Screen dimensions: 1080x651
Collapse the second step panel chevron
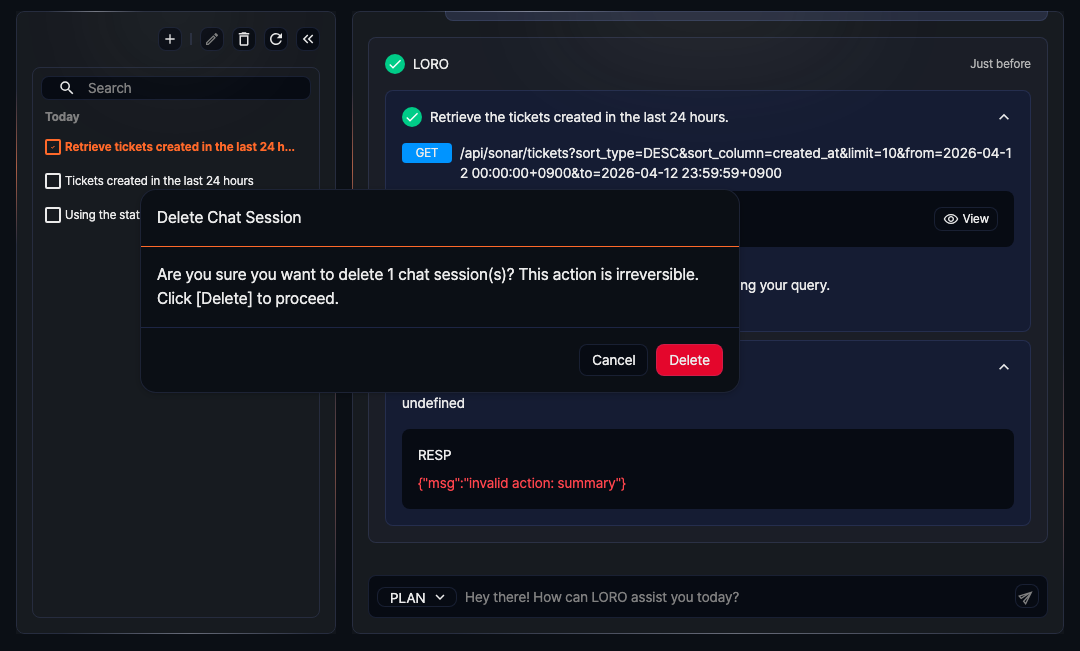[x=1004, y=367]
